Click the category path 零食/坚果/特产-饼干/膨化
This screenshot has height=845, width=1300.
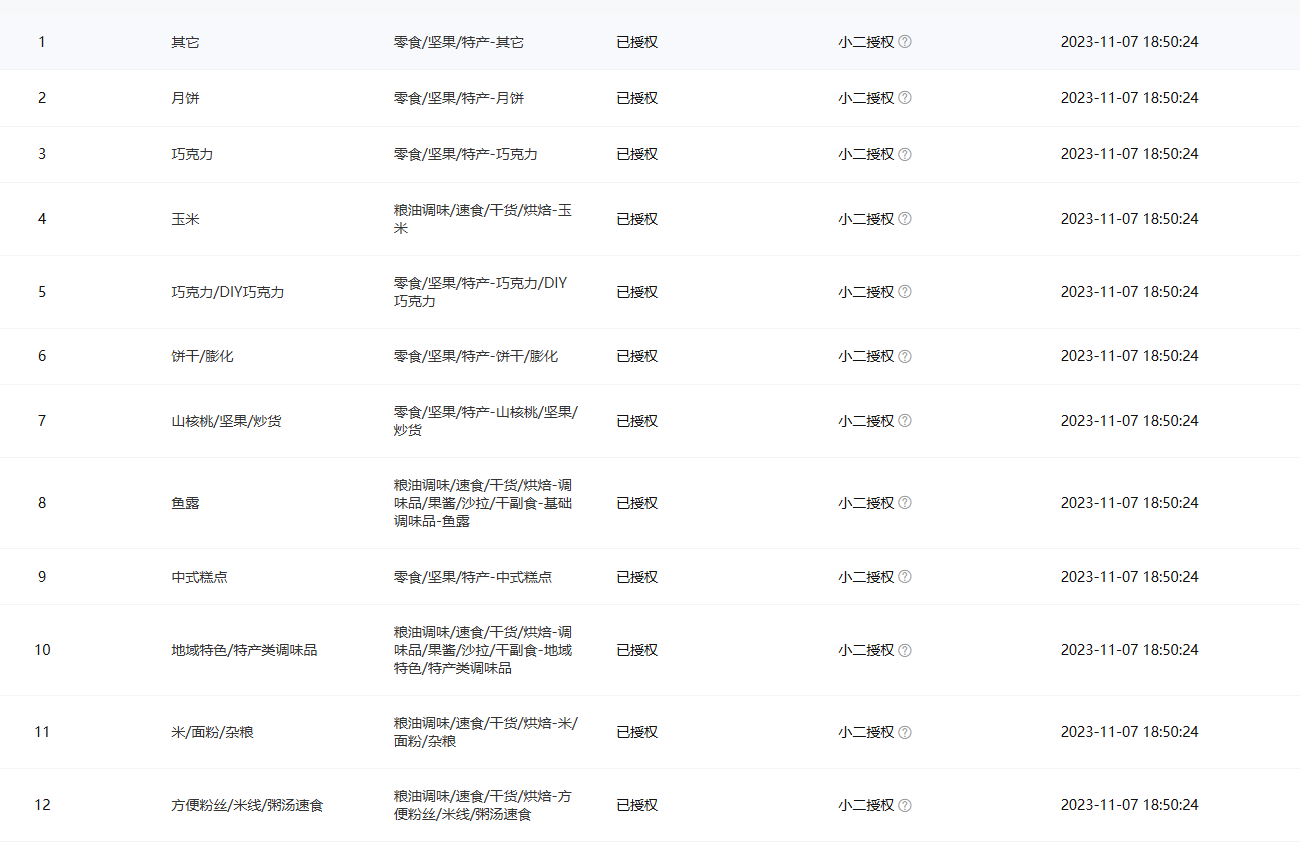coord(475,356)
